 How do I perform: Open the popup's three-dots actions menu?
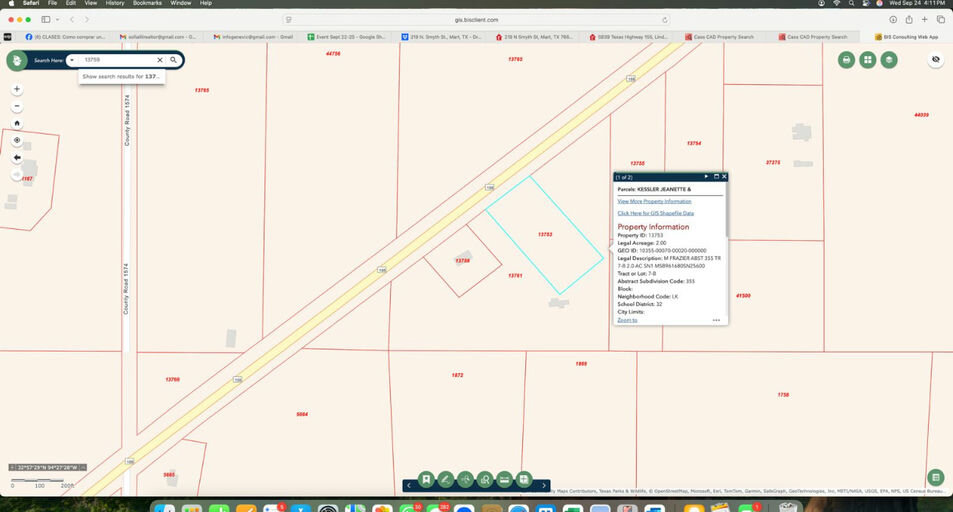point(716,320)
